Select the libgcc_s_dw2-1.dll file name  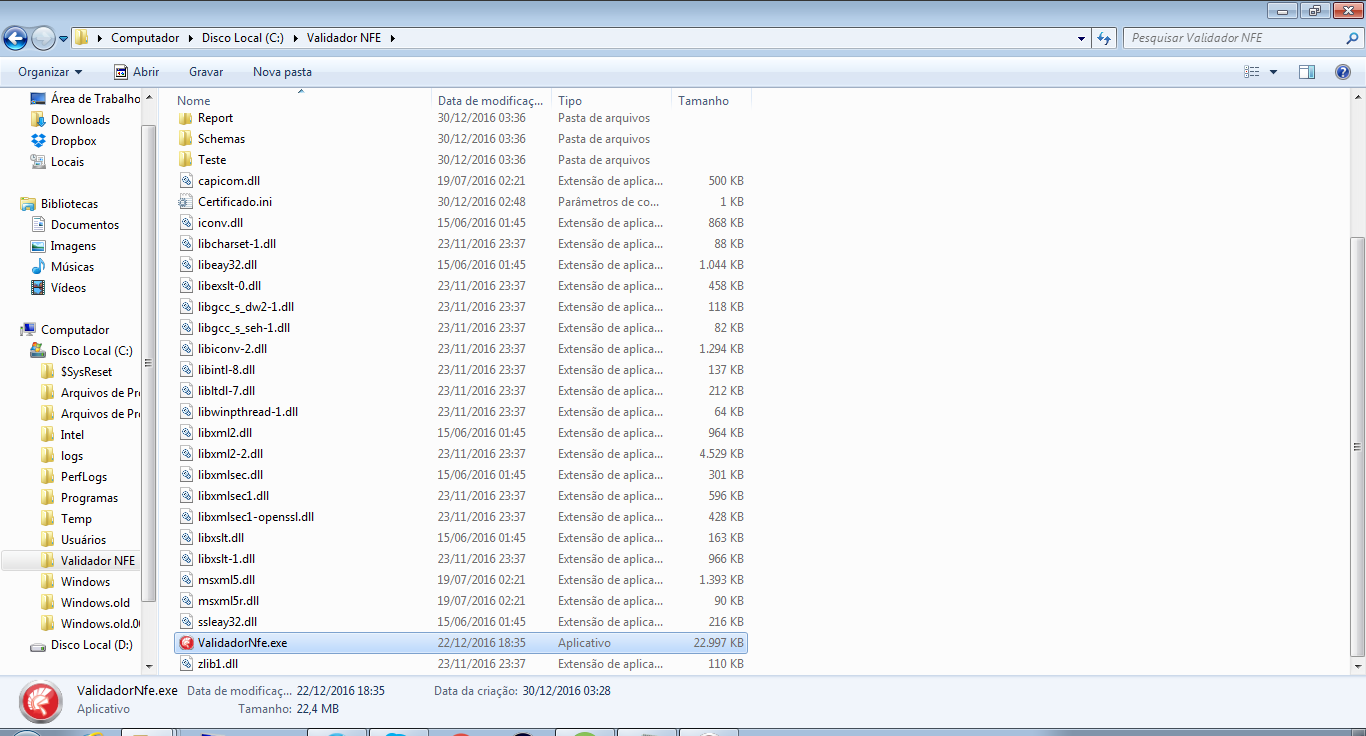click(246, 307)
